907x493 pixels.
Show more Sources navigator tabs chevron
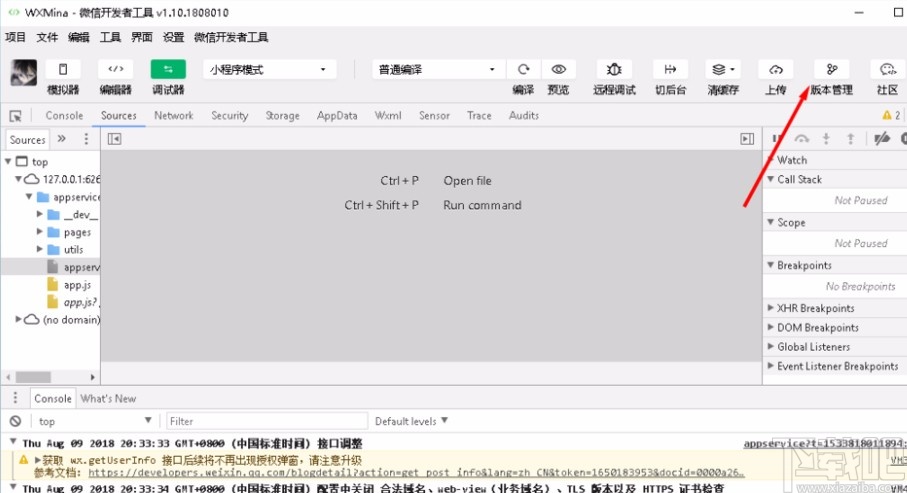pos(62,139)
